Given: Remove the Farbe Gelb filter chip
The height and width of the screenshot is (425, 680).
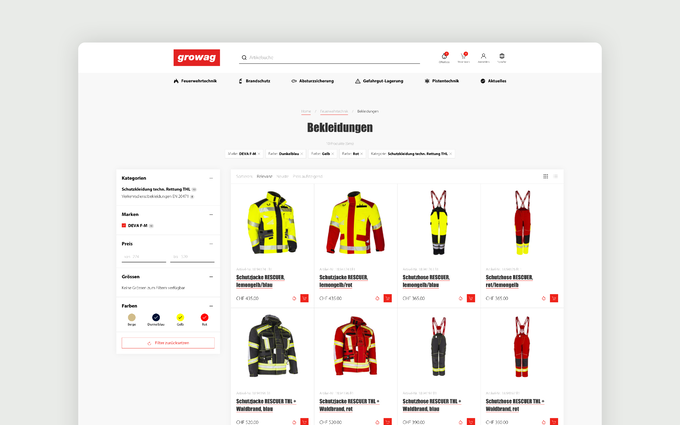Looking at the screenshot, I should tap(333, 154).
